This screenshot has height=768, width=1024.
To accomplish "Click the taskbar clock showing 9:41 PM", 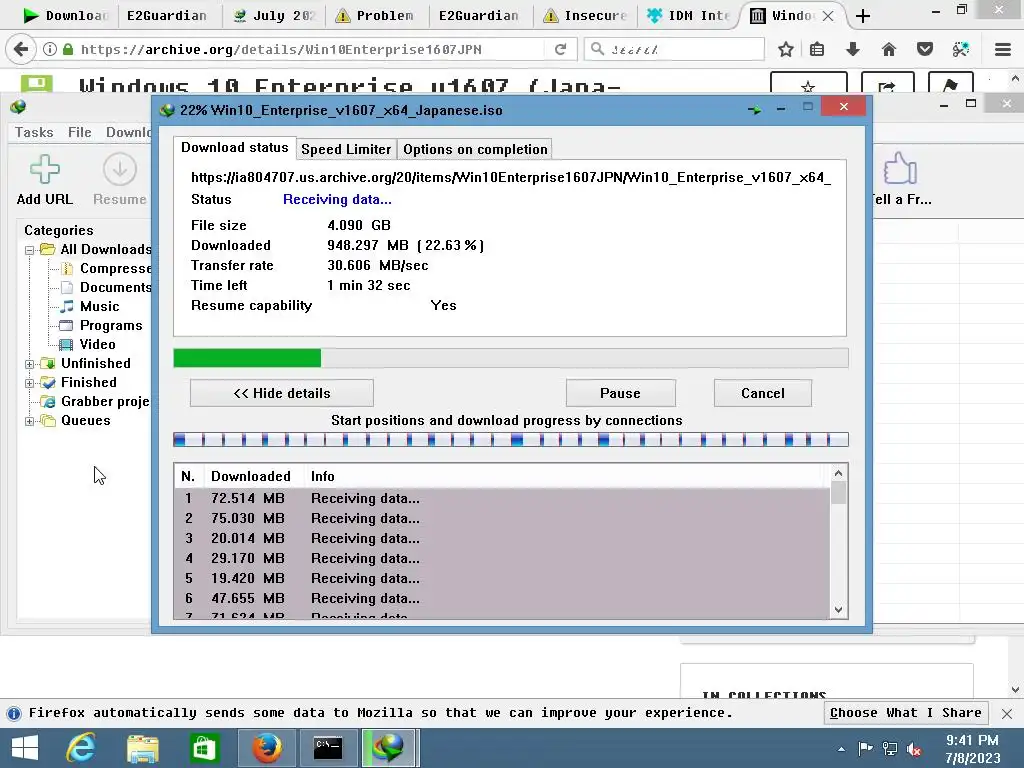I will [x=972, y=749].
